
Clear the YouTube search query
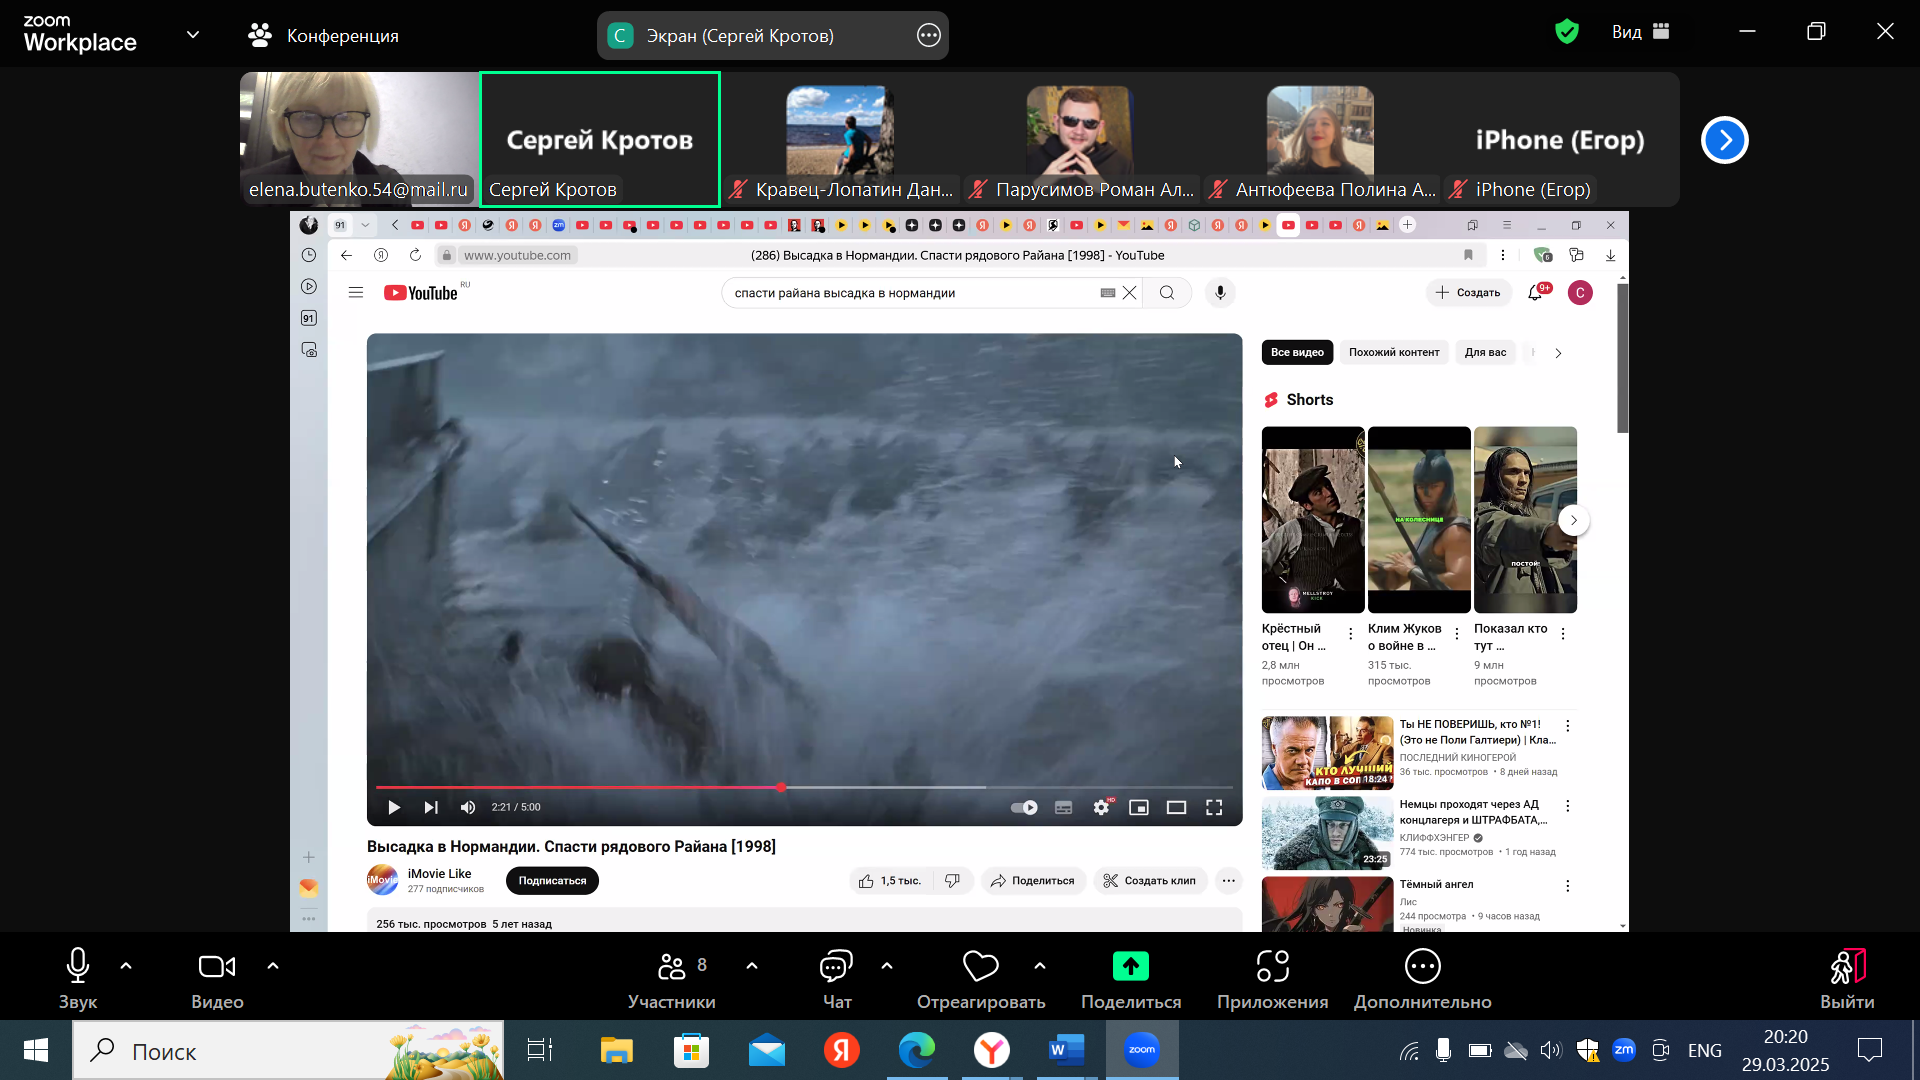[x=1129, y=293]
